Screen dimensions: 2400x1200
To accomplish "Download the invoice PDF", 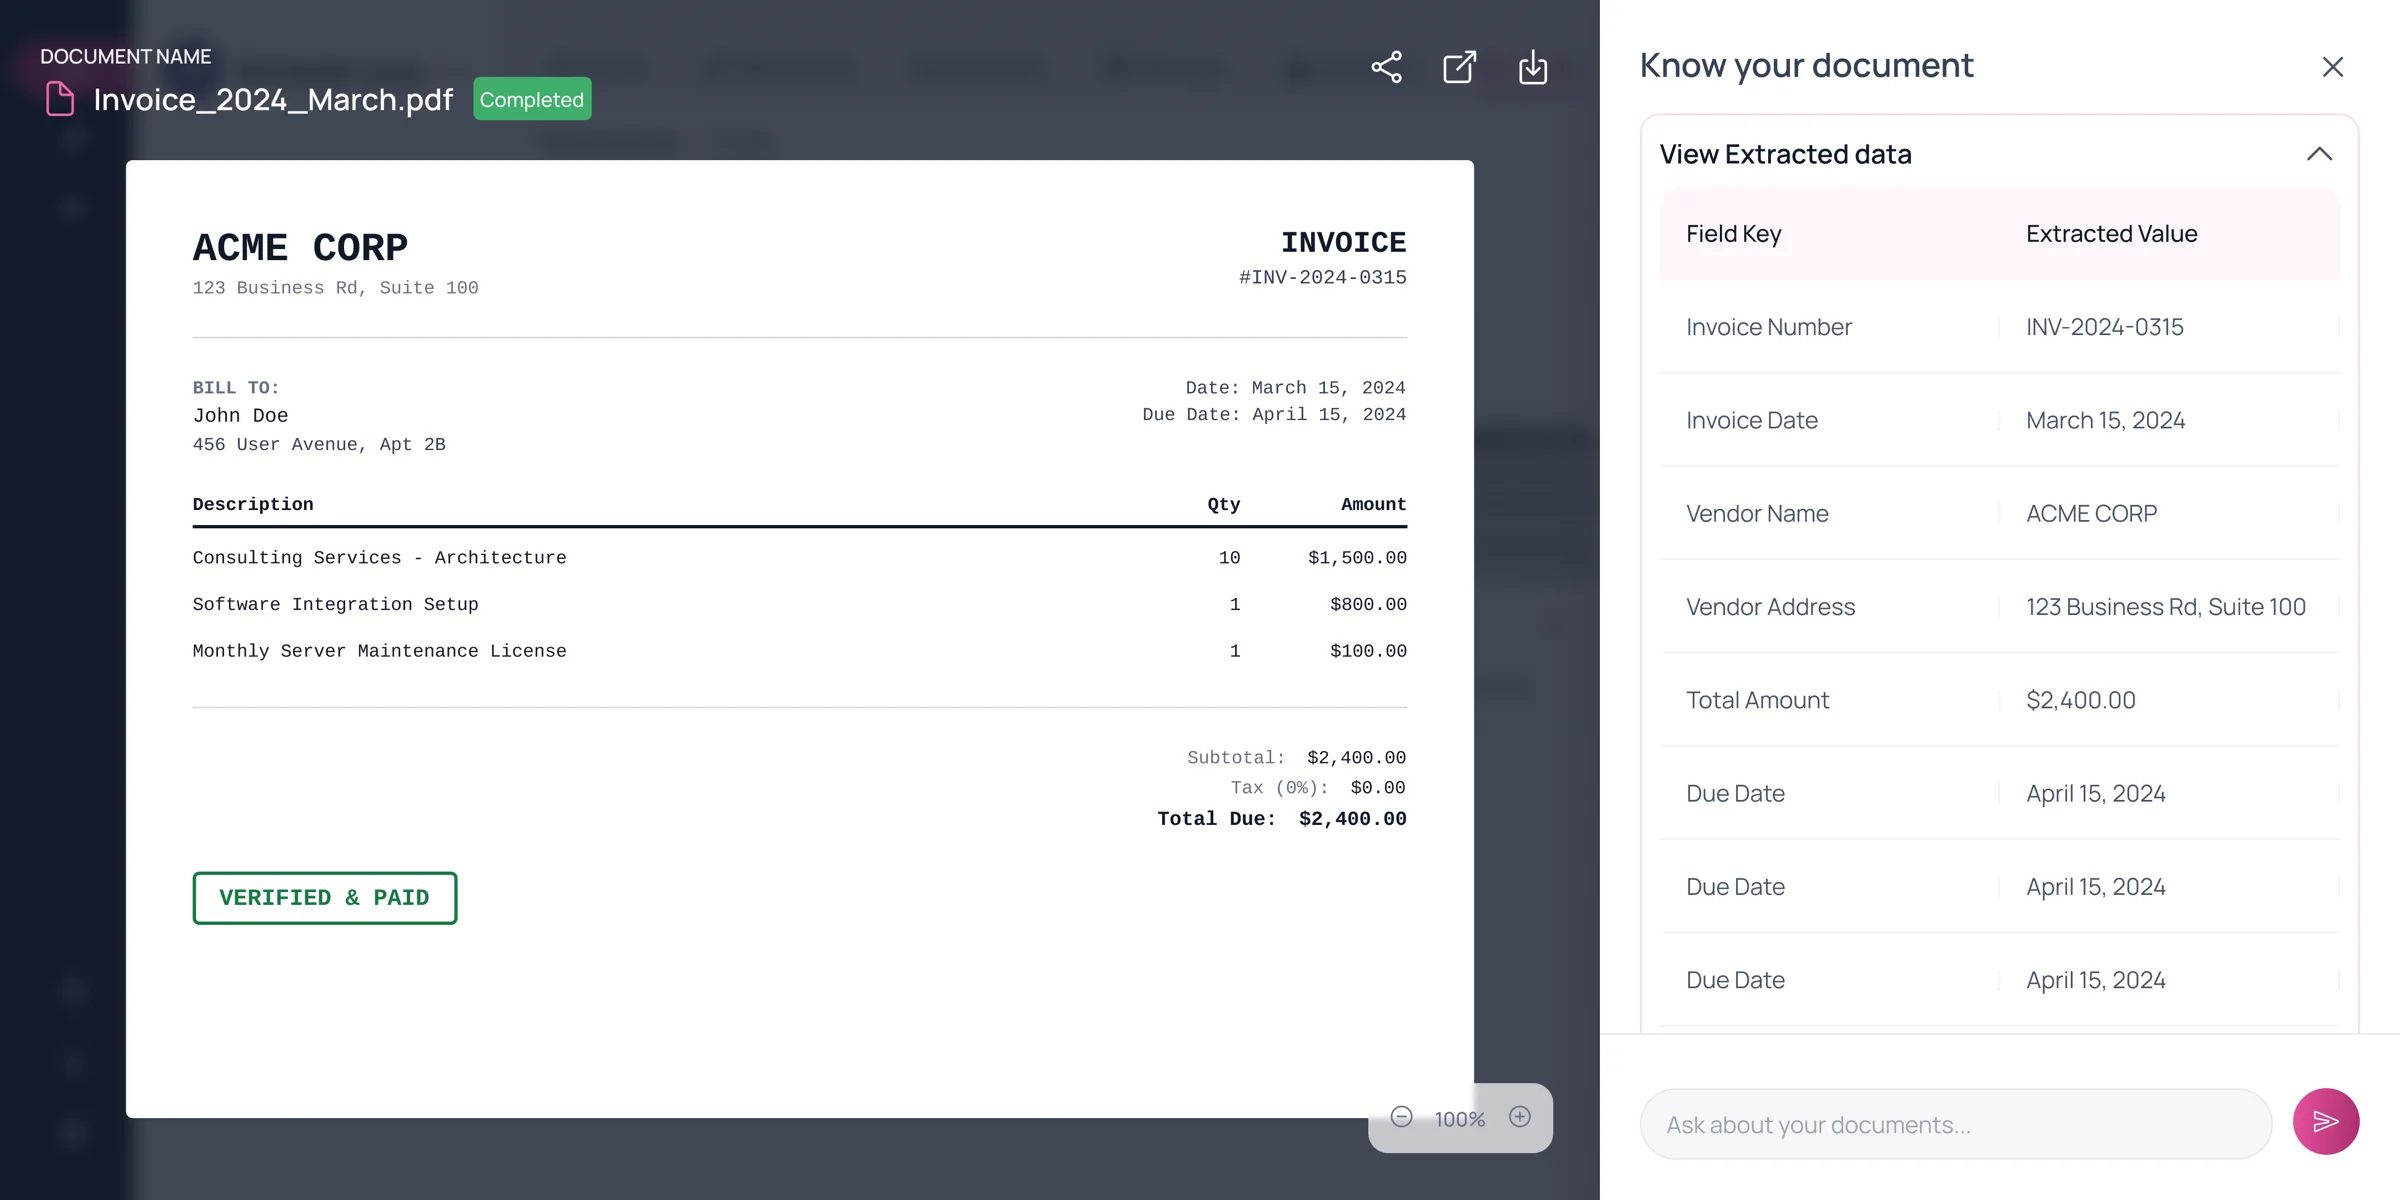I will coord(1533,67).
